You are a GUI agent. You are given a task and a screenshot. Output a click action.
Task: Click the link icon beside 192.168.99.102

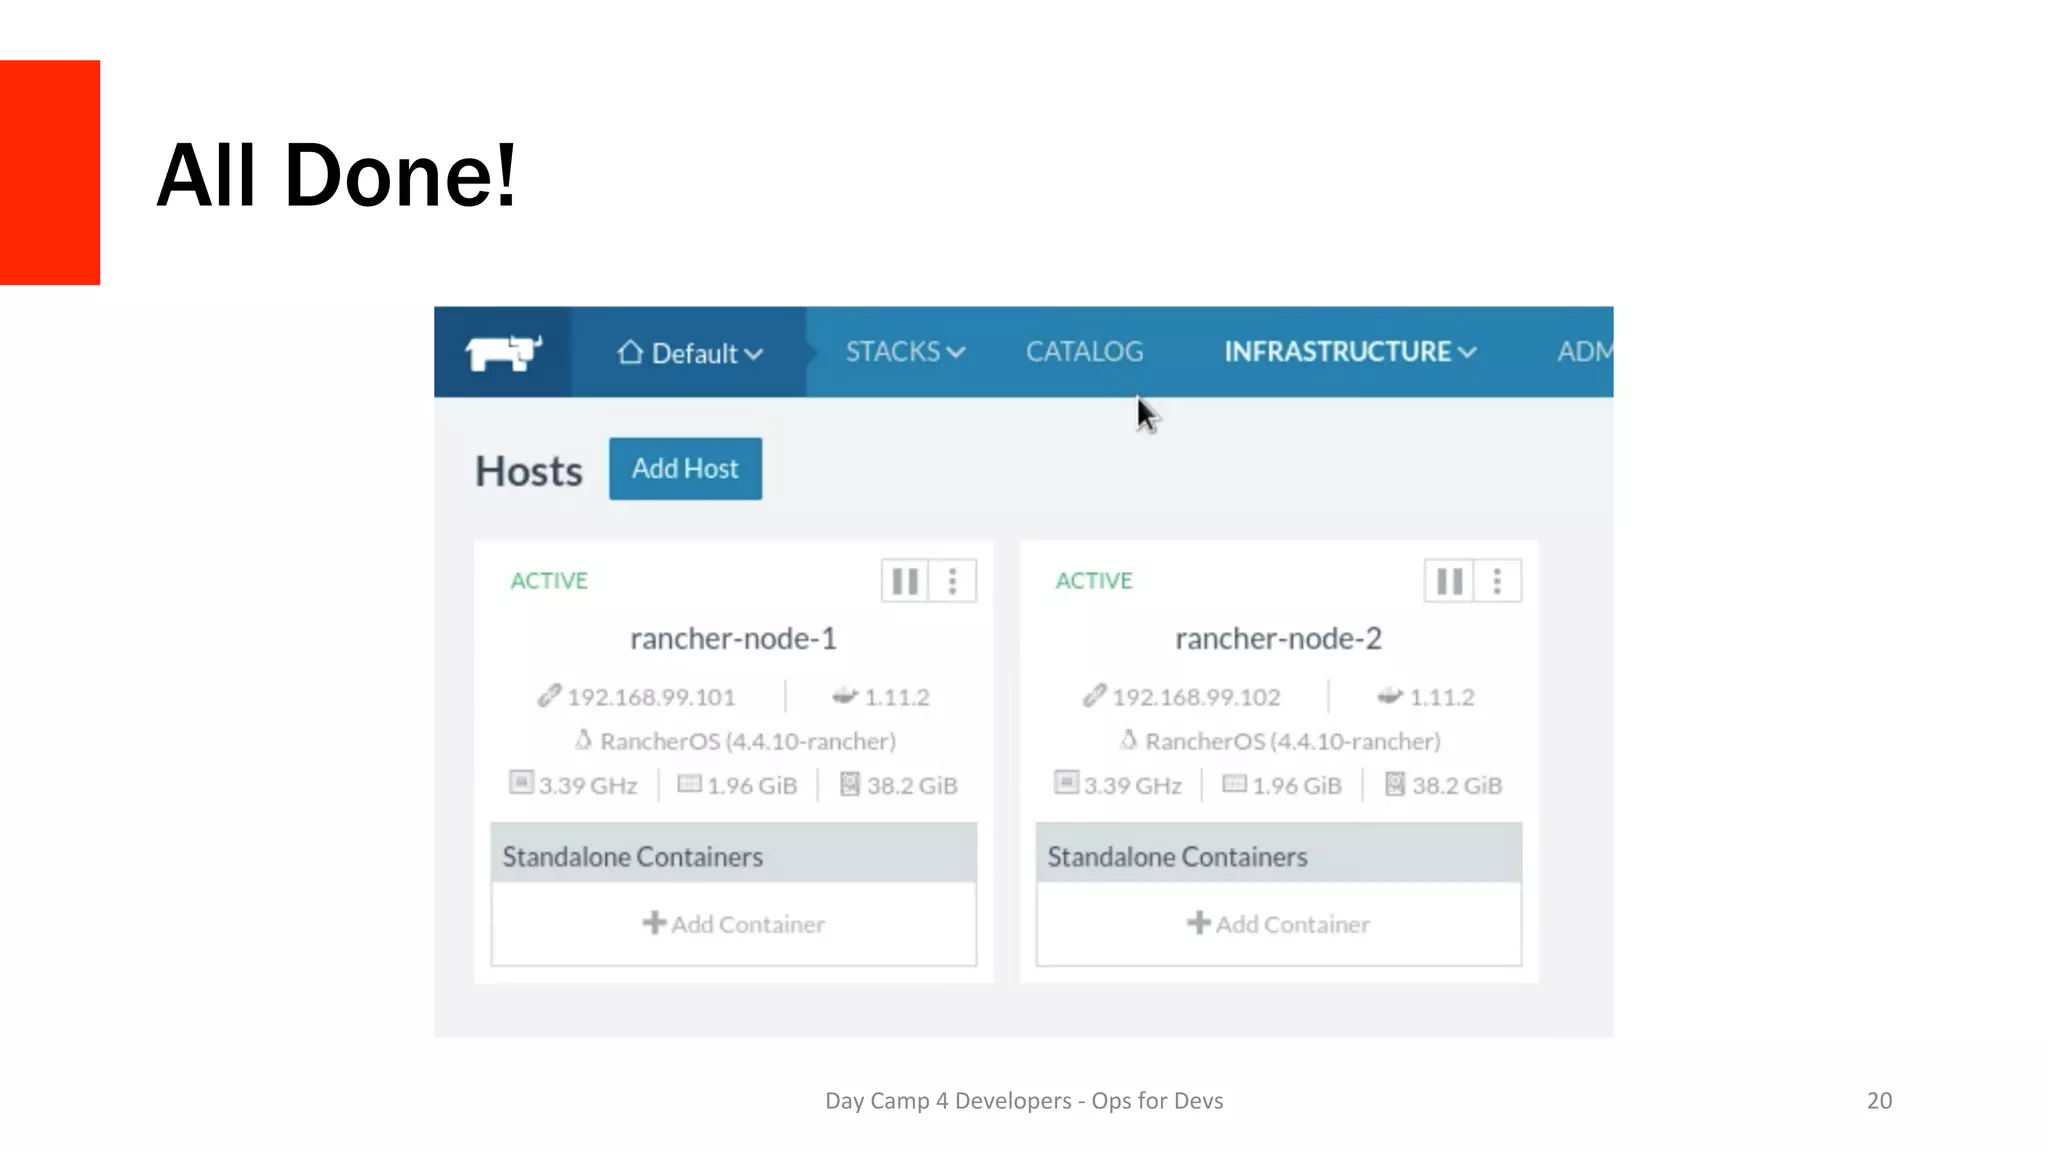click(1095, 696)
